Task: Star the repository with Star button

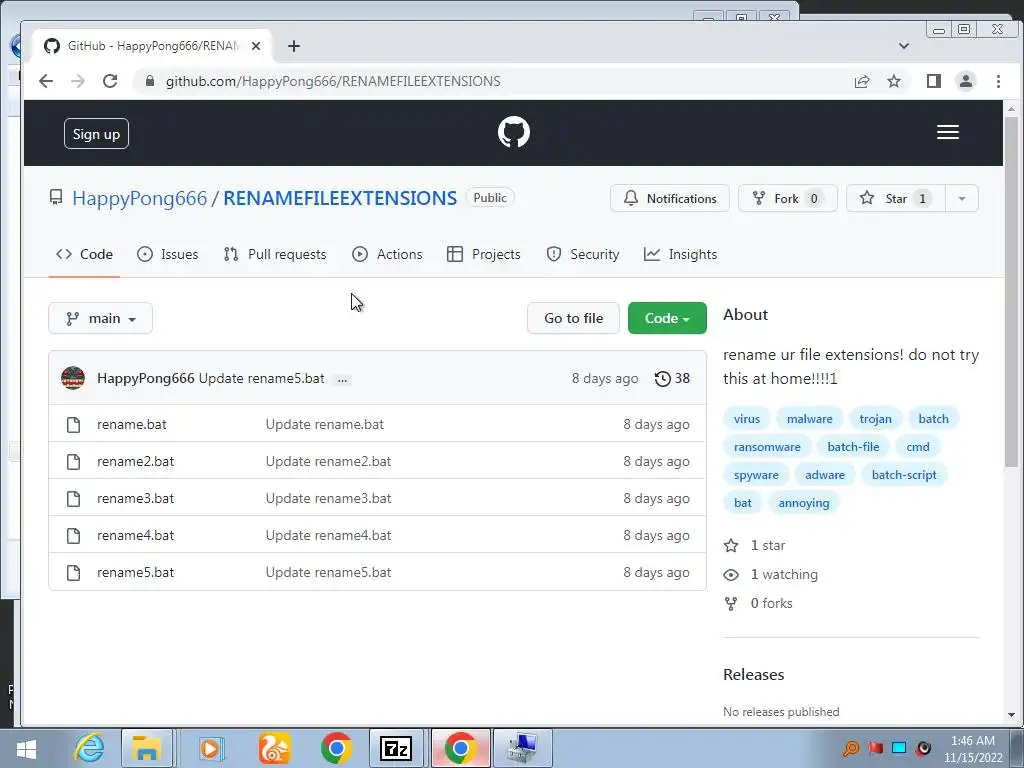Action: click(896, 199)
